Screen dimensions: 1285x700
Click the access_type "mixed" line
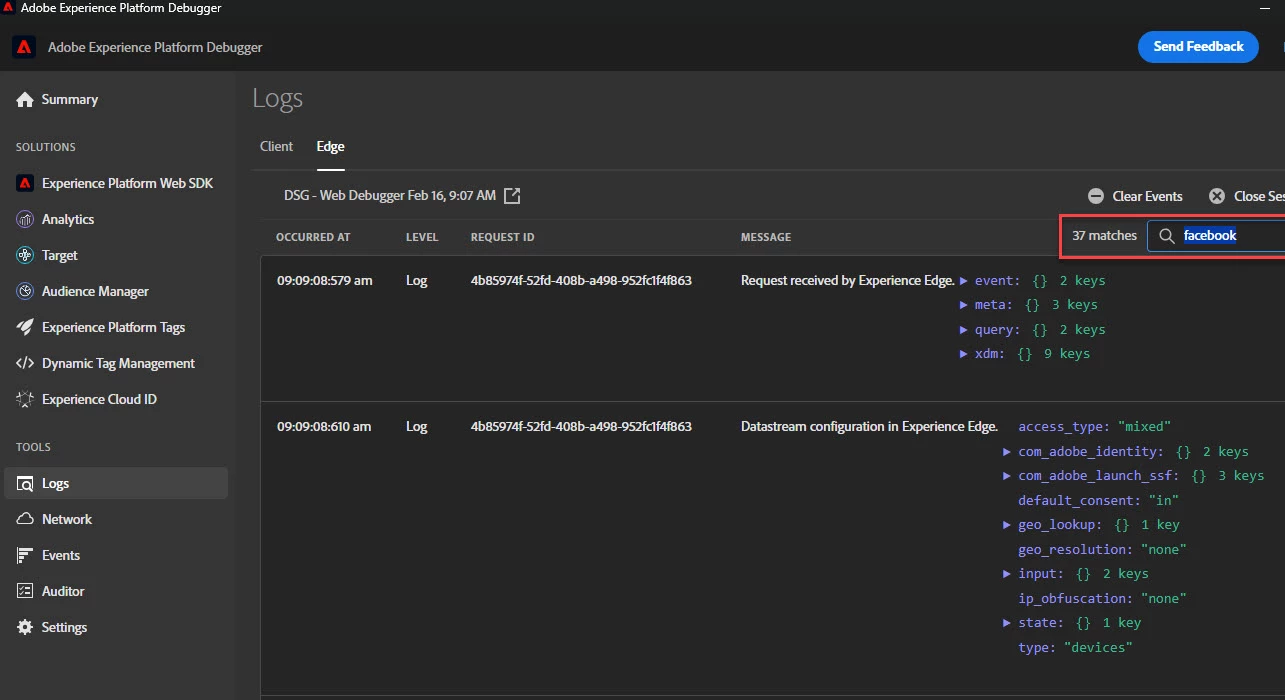pos(1094,427)
